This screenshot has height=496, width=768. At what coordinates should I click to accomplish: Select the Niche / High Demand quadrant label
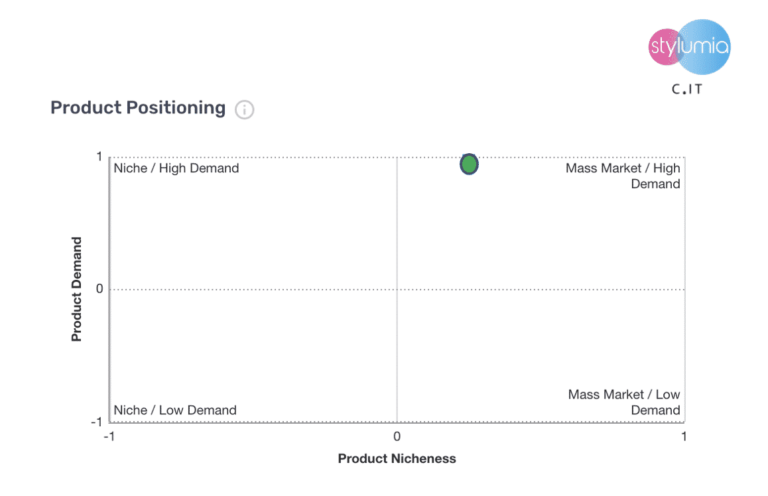tap(177, 168)
